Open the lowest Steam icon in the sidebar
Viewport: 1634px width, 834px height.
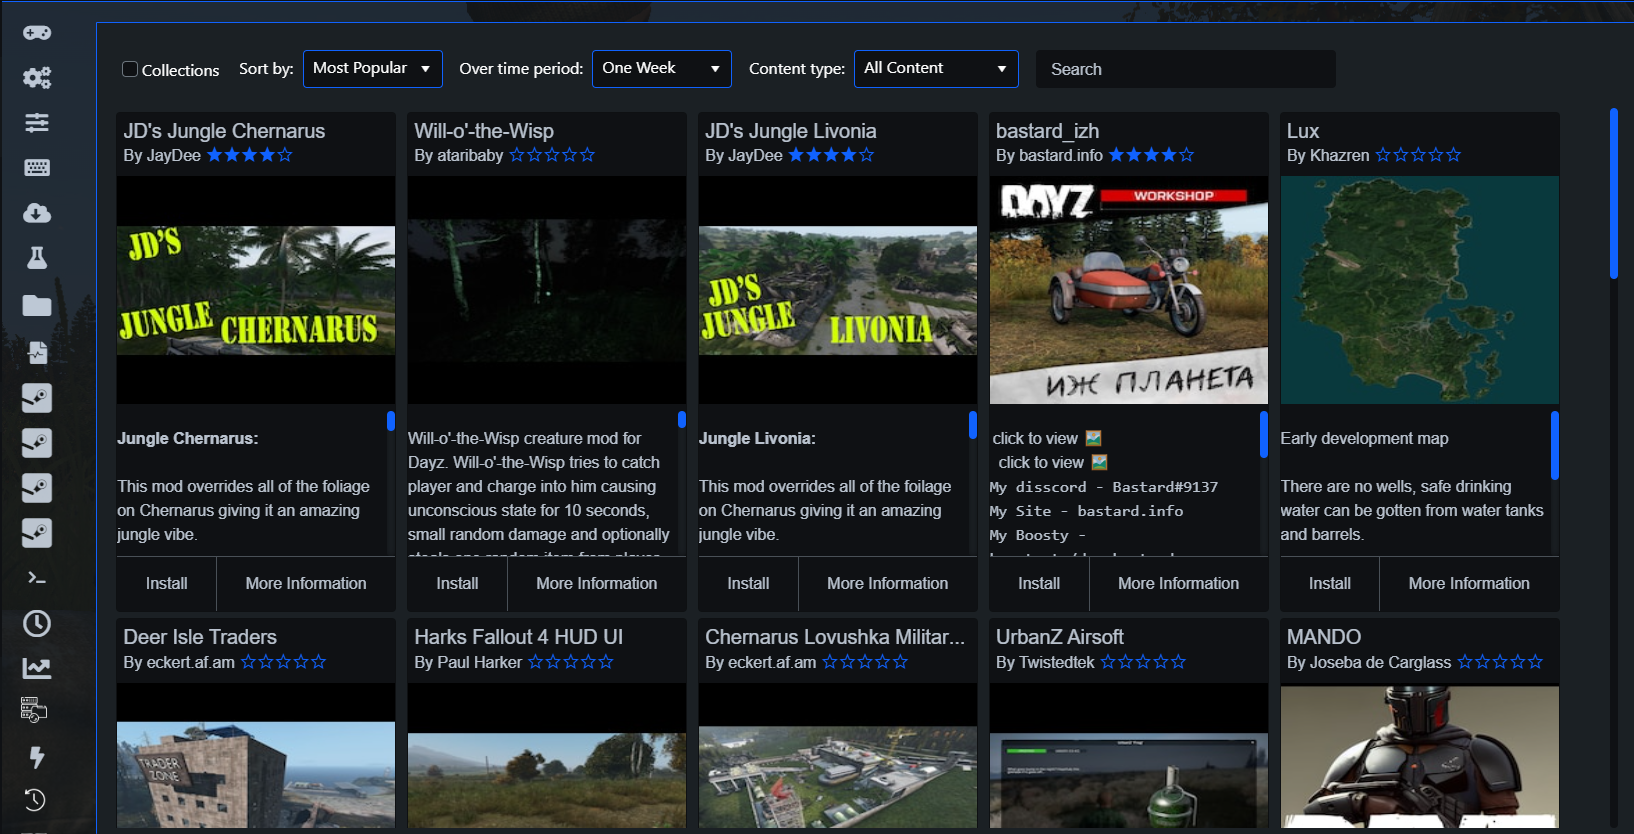tap(37, 533)
